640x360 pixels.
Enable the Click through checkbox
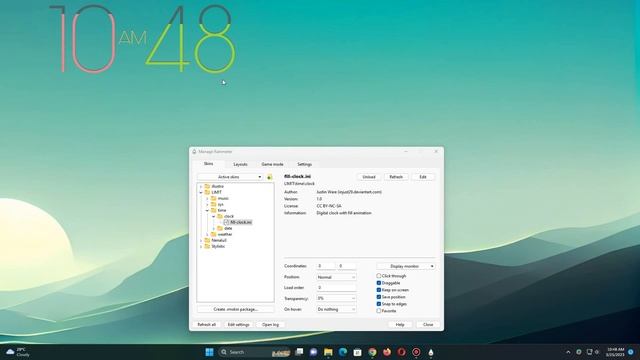379,276
